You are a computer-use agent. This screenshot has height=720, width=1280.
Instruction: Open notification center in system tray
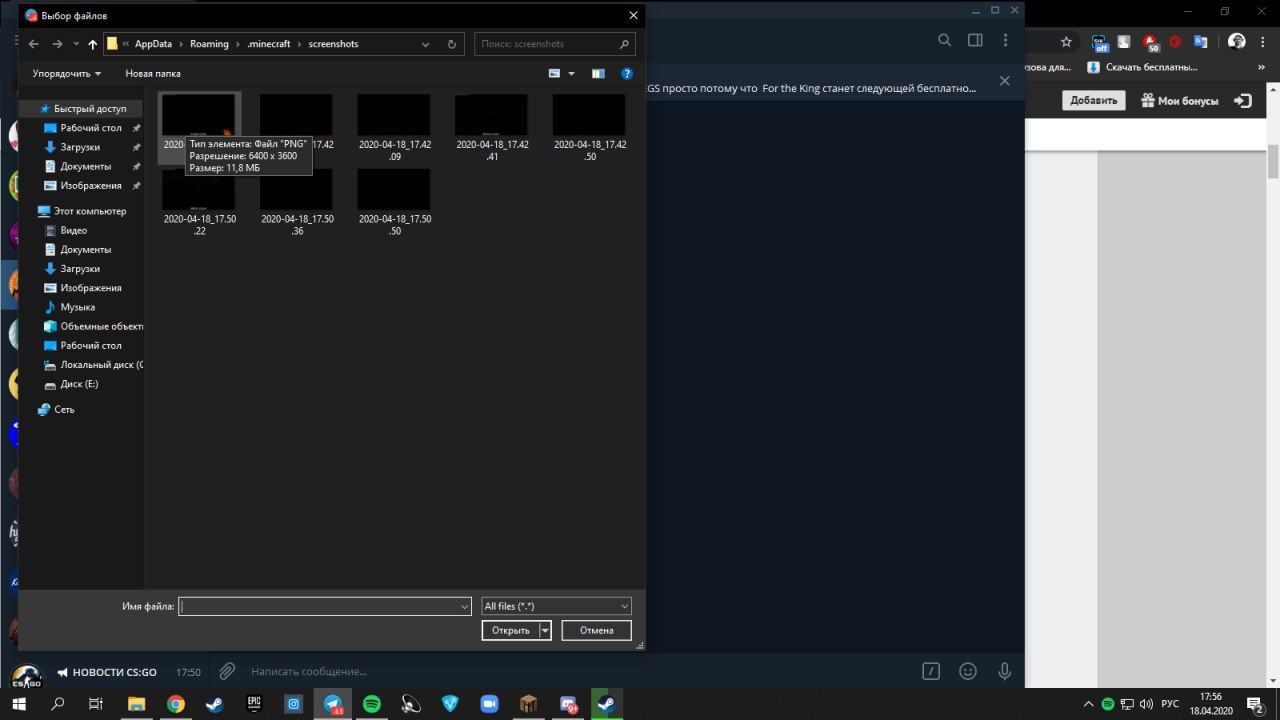1255,704
